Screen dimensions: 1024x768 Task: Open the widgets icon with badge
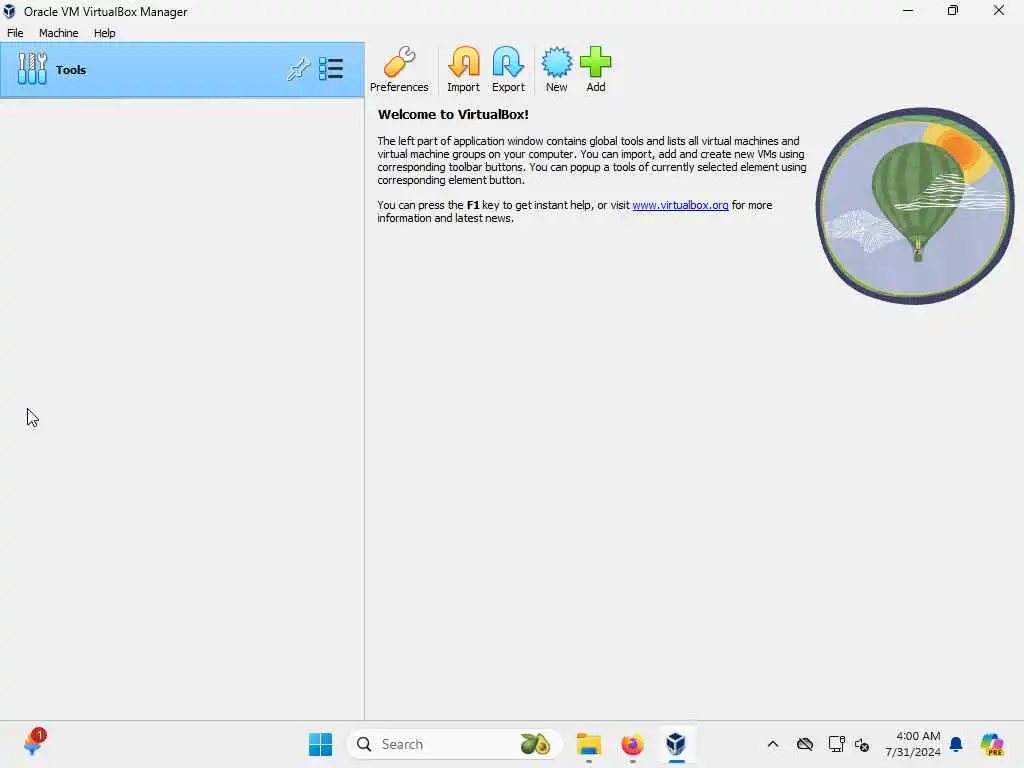click(34, 743)
